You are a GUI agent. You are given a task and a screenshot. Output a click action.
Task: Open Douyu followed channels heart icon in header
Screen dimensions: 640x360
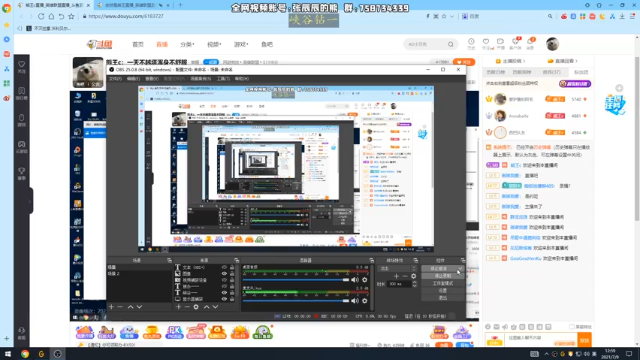[486, 42]
